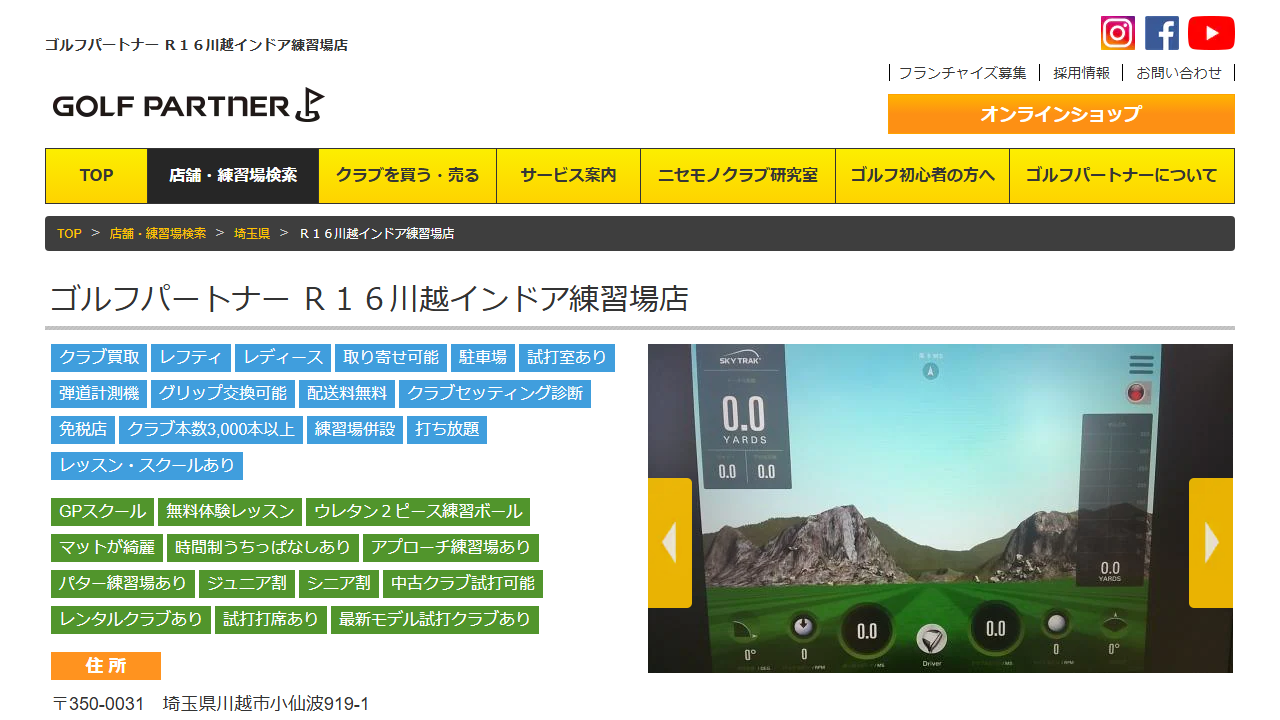Click 埼玉県 breadcrumb link
Viewport: 1280px width, 720px height.
pyautogui.click(x=252, y=234)
